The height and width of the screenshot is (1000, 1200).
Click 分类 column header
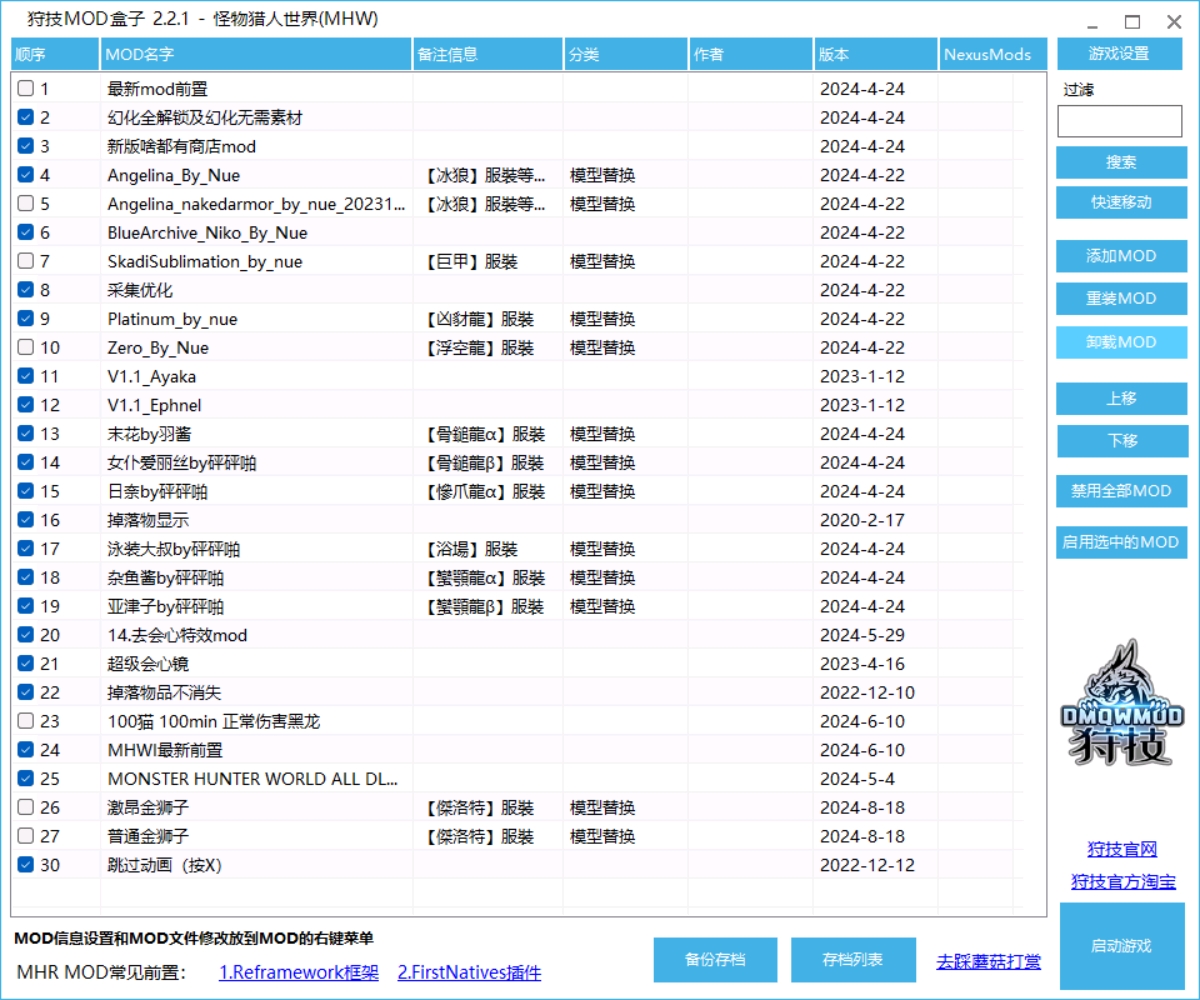point(626,54)
